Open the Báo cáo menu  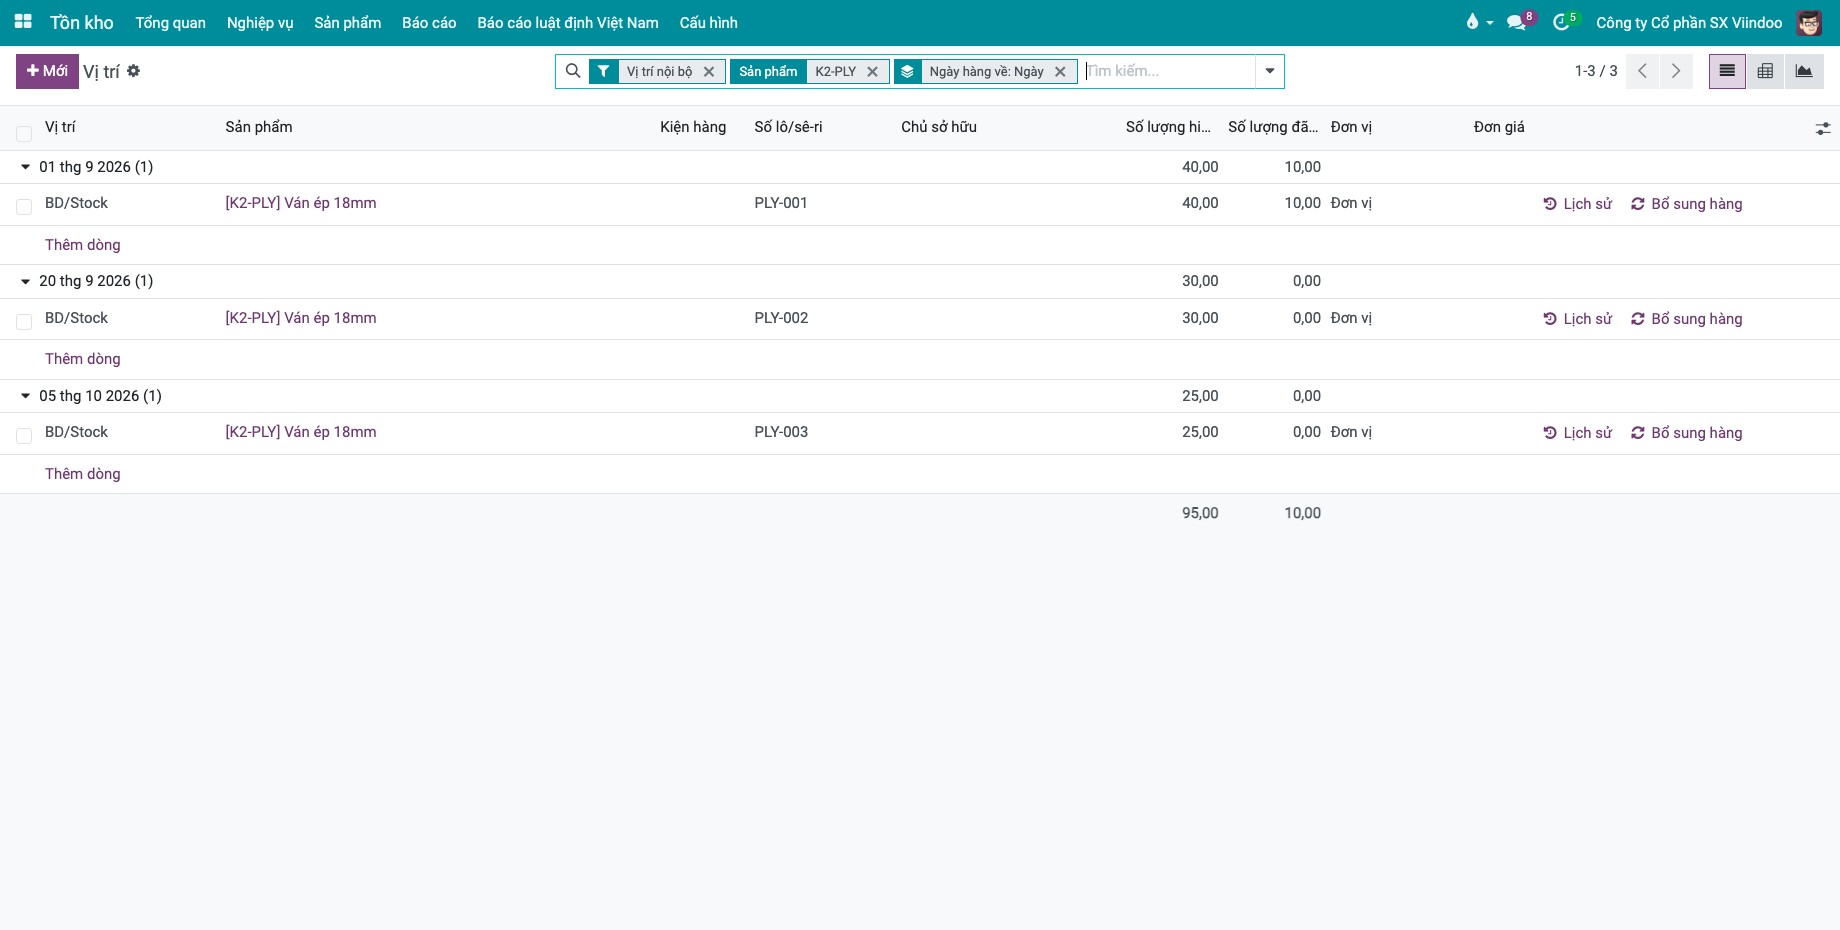(429, 22)
